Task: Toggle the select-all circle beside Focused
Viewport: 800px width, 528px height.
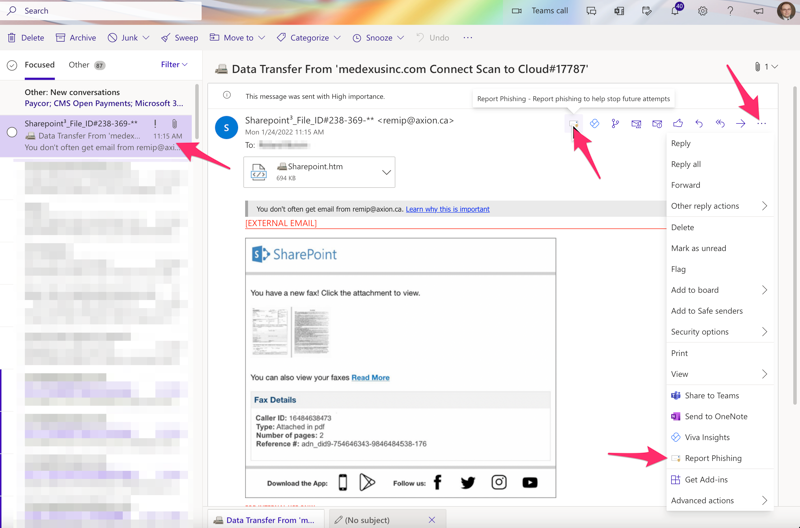Action: 12,65
